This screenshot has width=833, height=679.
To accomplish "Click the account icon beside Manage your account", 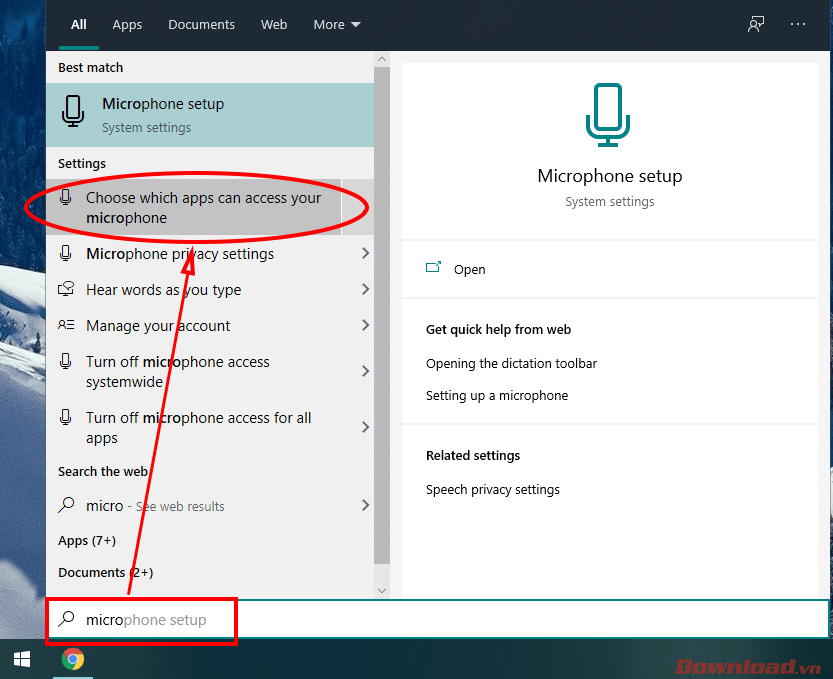I will click(x=66, y=325).
